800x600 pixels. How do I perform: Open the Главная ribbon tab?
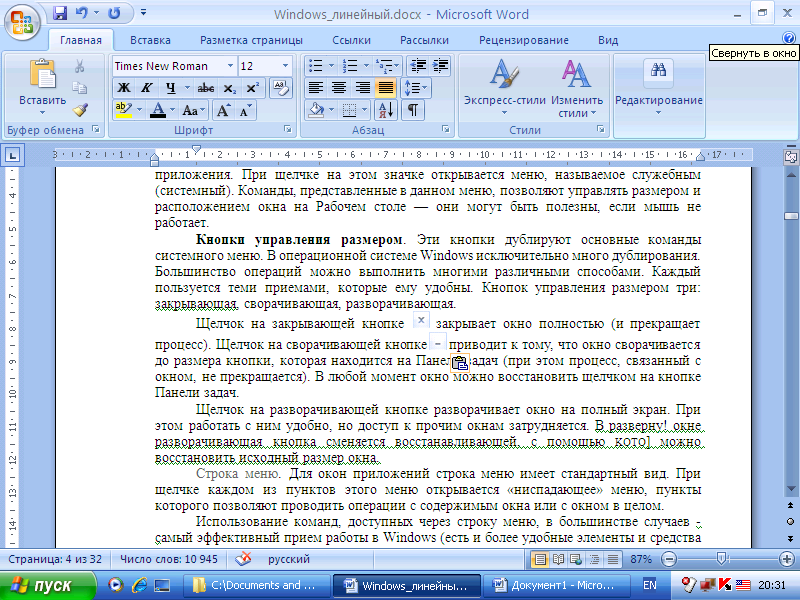(x=81, y=40)
